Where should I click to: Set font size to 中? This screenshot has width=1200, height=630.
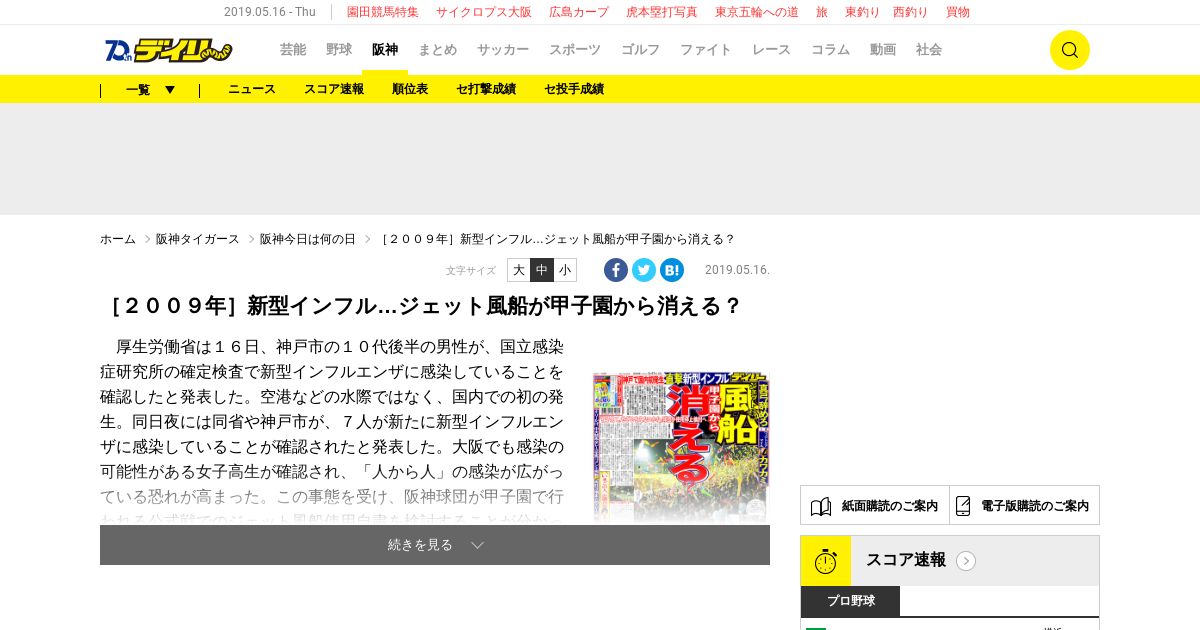[542, 270]
